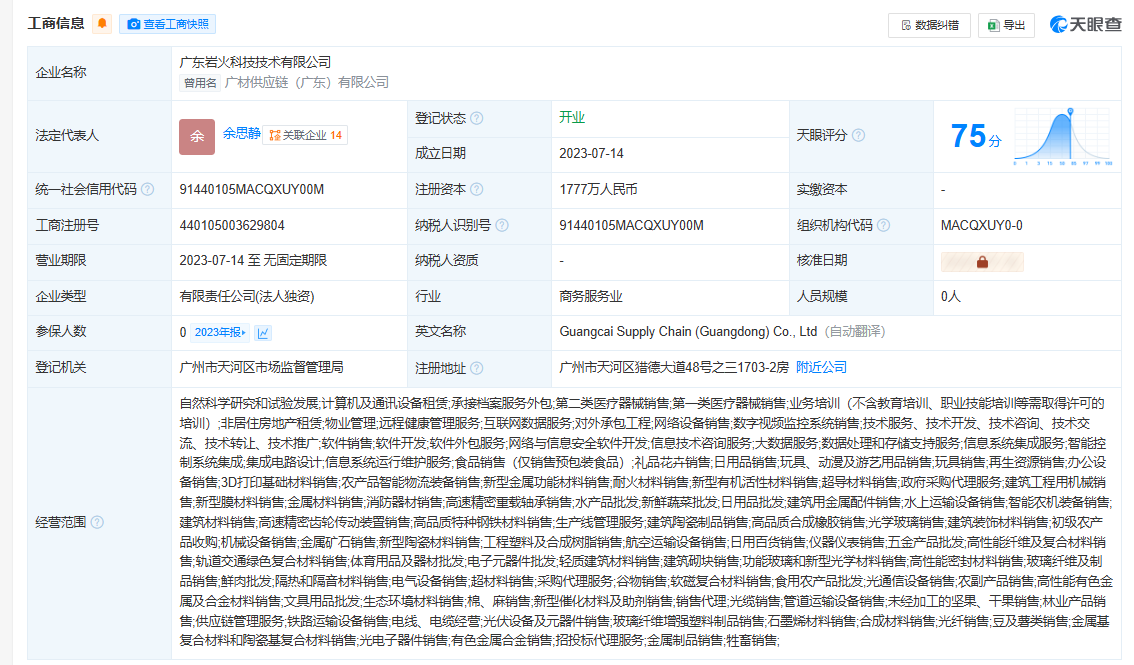The image size is (1134, 665).
Task: Click help icon next to 登记状态
Action: (x=477, y=119)
